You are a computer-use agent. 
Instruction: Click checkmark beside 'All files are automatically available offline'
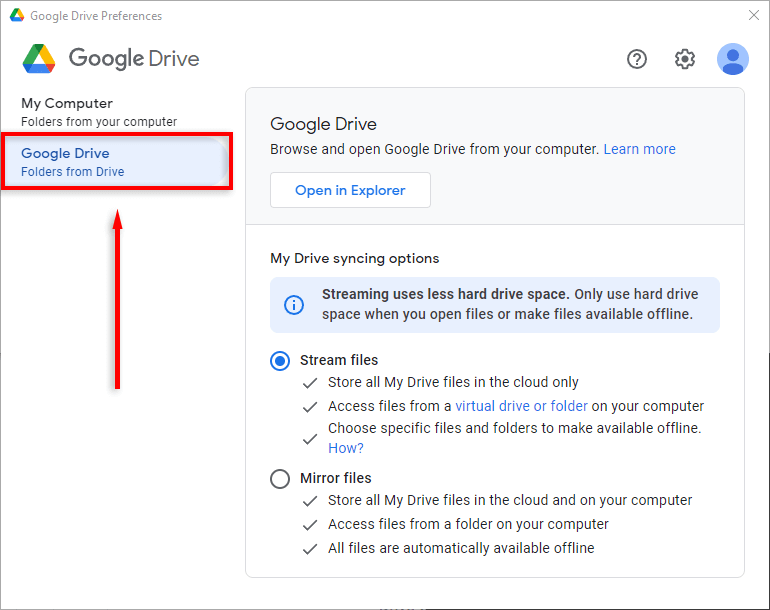311,548
